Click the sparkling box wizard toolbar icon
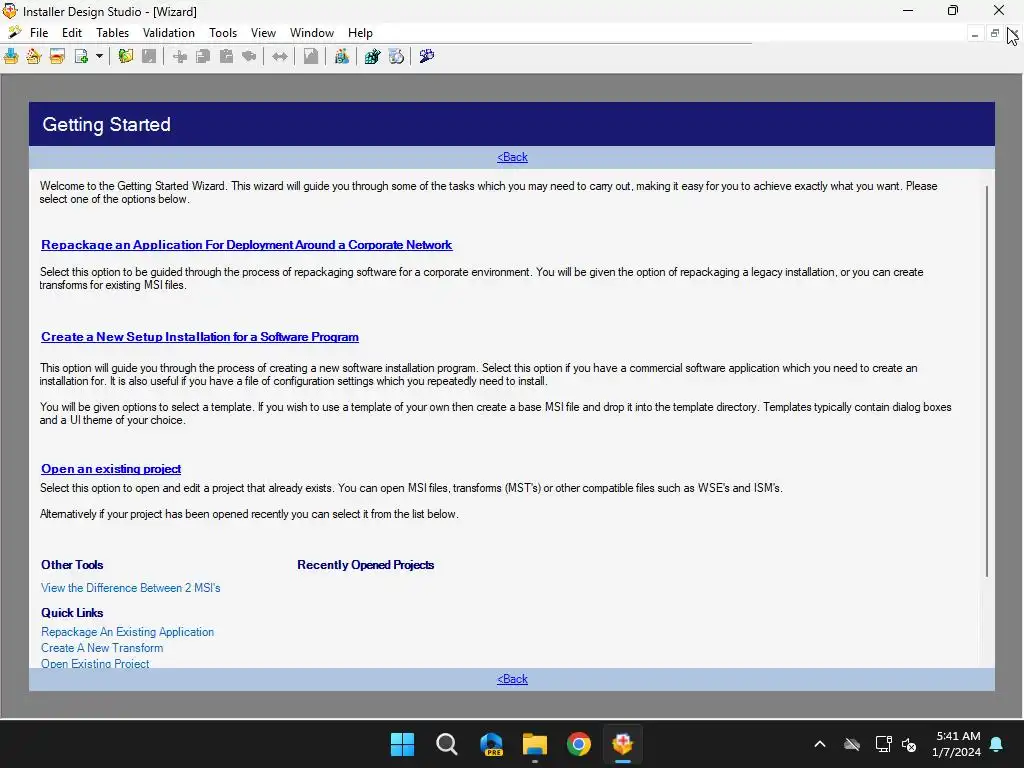 point(34,57)
